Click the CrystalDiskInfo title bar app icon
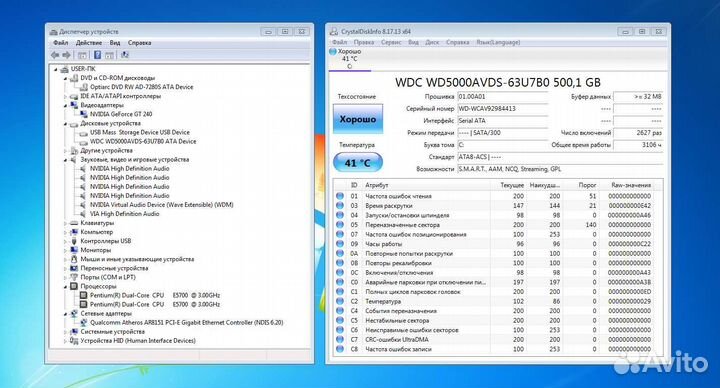This screenshot has width=720, height=388. 334,32
